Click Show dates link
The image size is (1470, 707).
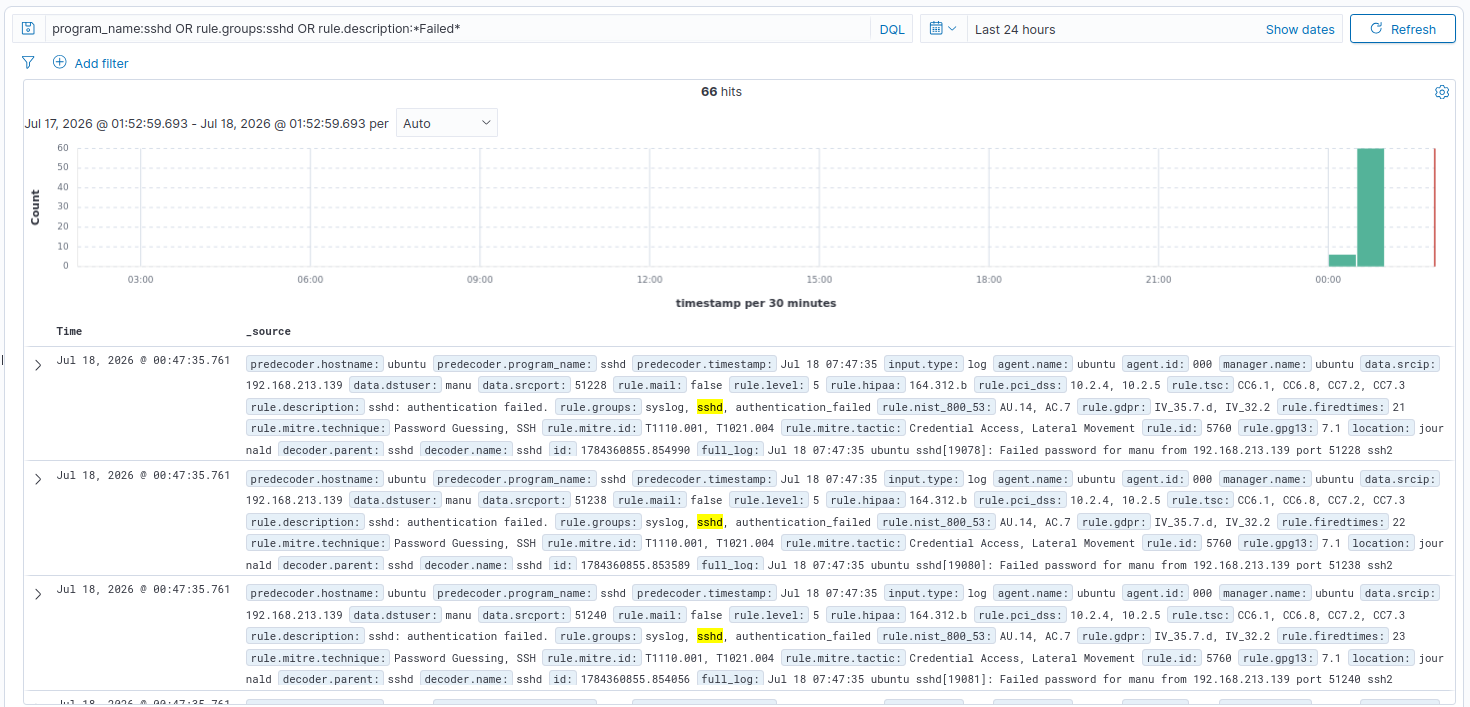pos(1300,30)
